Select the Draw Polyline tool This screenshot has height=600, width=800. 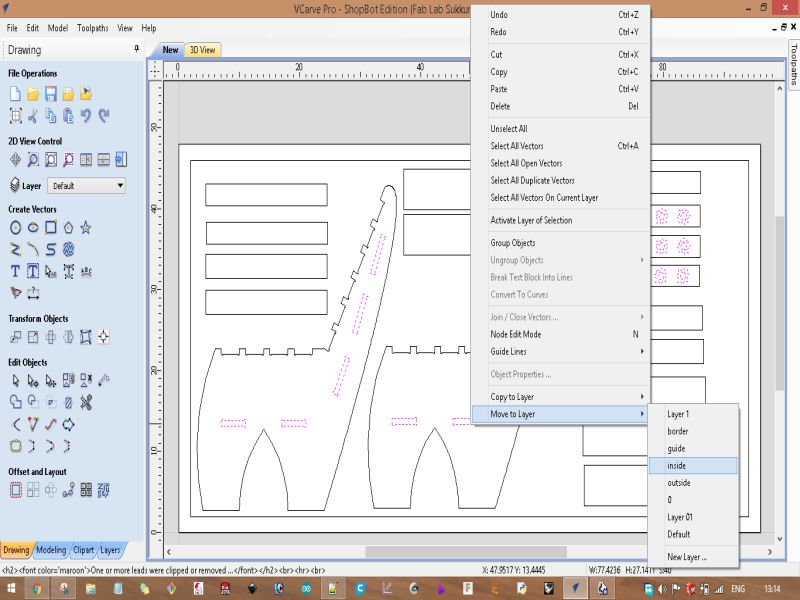pos(15,249)
